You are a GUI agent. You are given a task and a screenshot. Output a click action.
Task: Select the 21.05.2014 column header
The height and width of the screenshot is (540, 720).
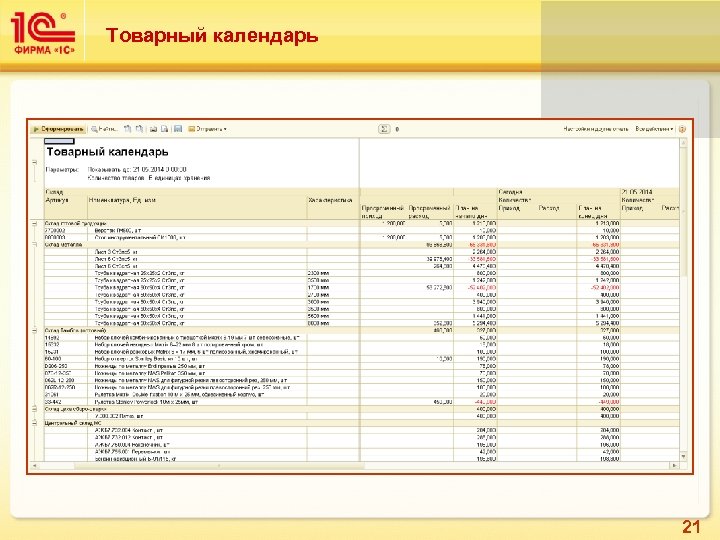tap(636, 192)
